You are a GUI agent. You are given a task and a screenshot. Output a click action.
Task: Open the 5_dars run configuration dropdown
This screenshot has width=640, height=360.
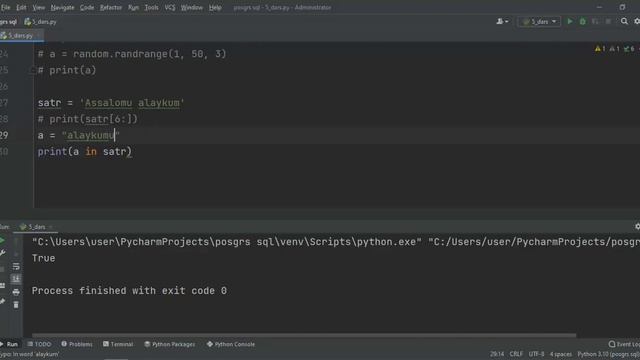pyautogui.click(x=539, y=21)
